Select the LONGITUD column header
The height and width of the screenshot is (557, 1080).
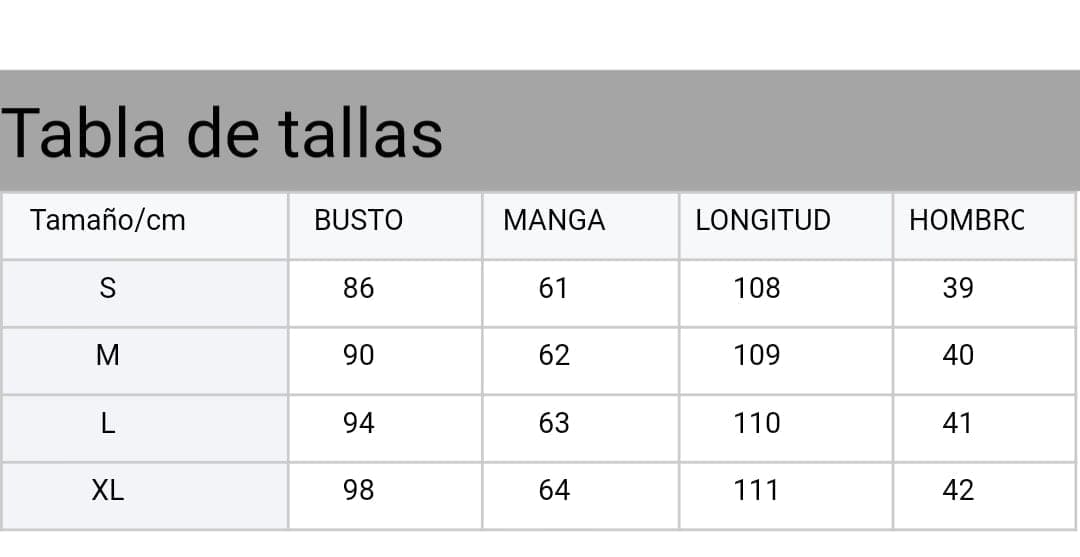[x=763, y=220]
